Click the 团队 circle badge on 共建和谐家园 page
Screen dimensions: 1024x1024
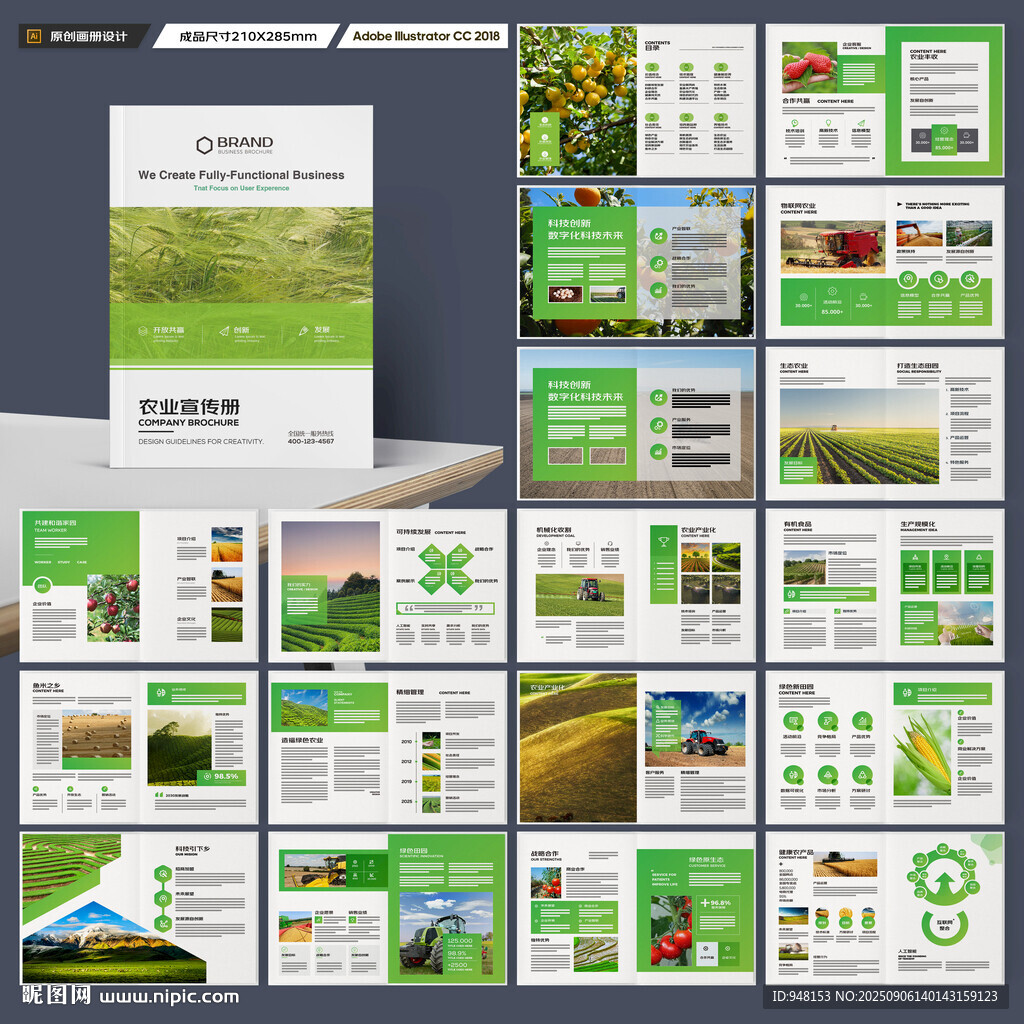point(42,586)
